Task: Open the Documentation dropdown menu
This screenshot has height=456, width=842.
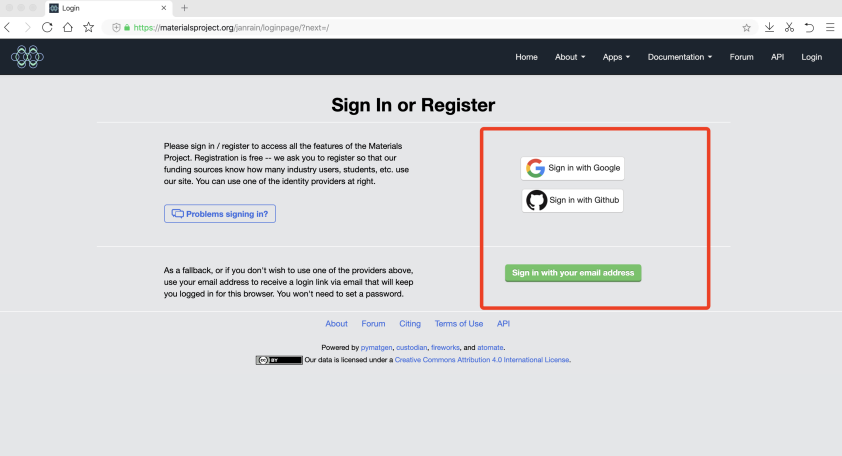Action: pos(680,57)
